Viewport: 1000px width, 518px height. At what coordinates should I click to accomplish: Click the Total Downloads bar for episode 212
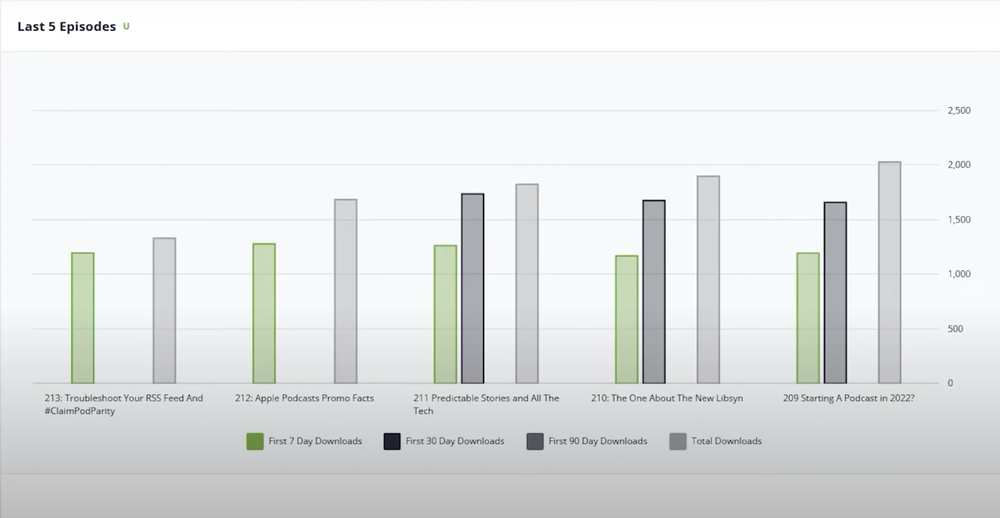coord(345,291)
